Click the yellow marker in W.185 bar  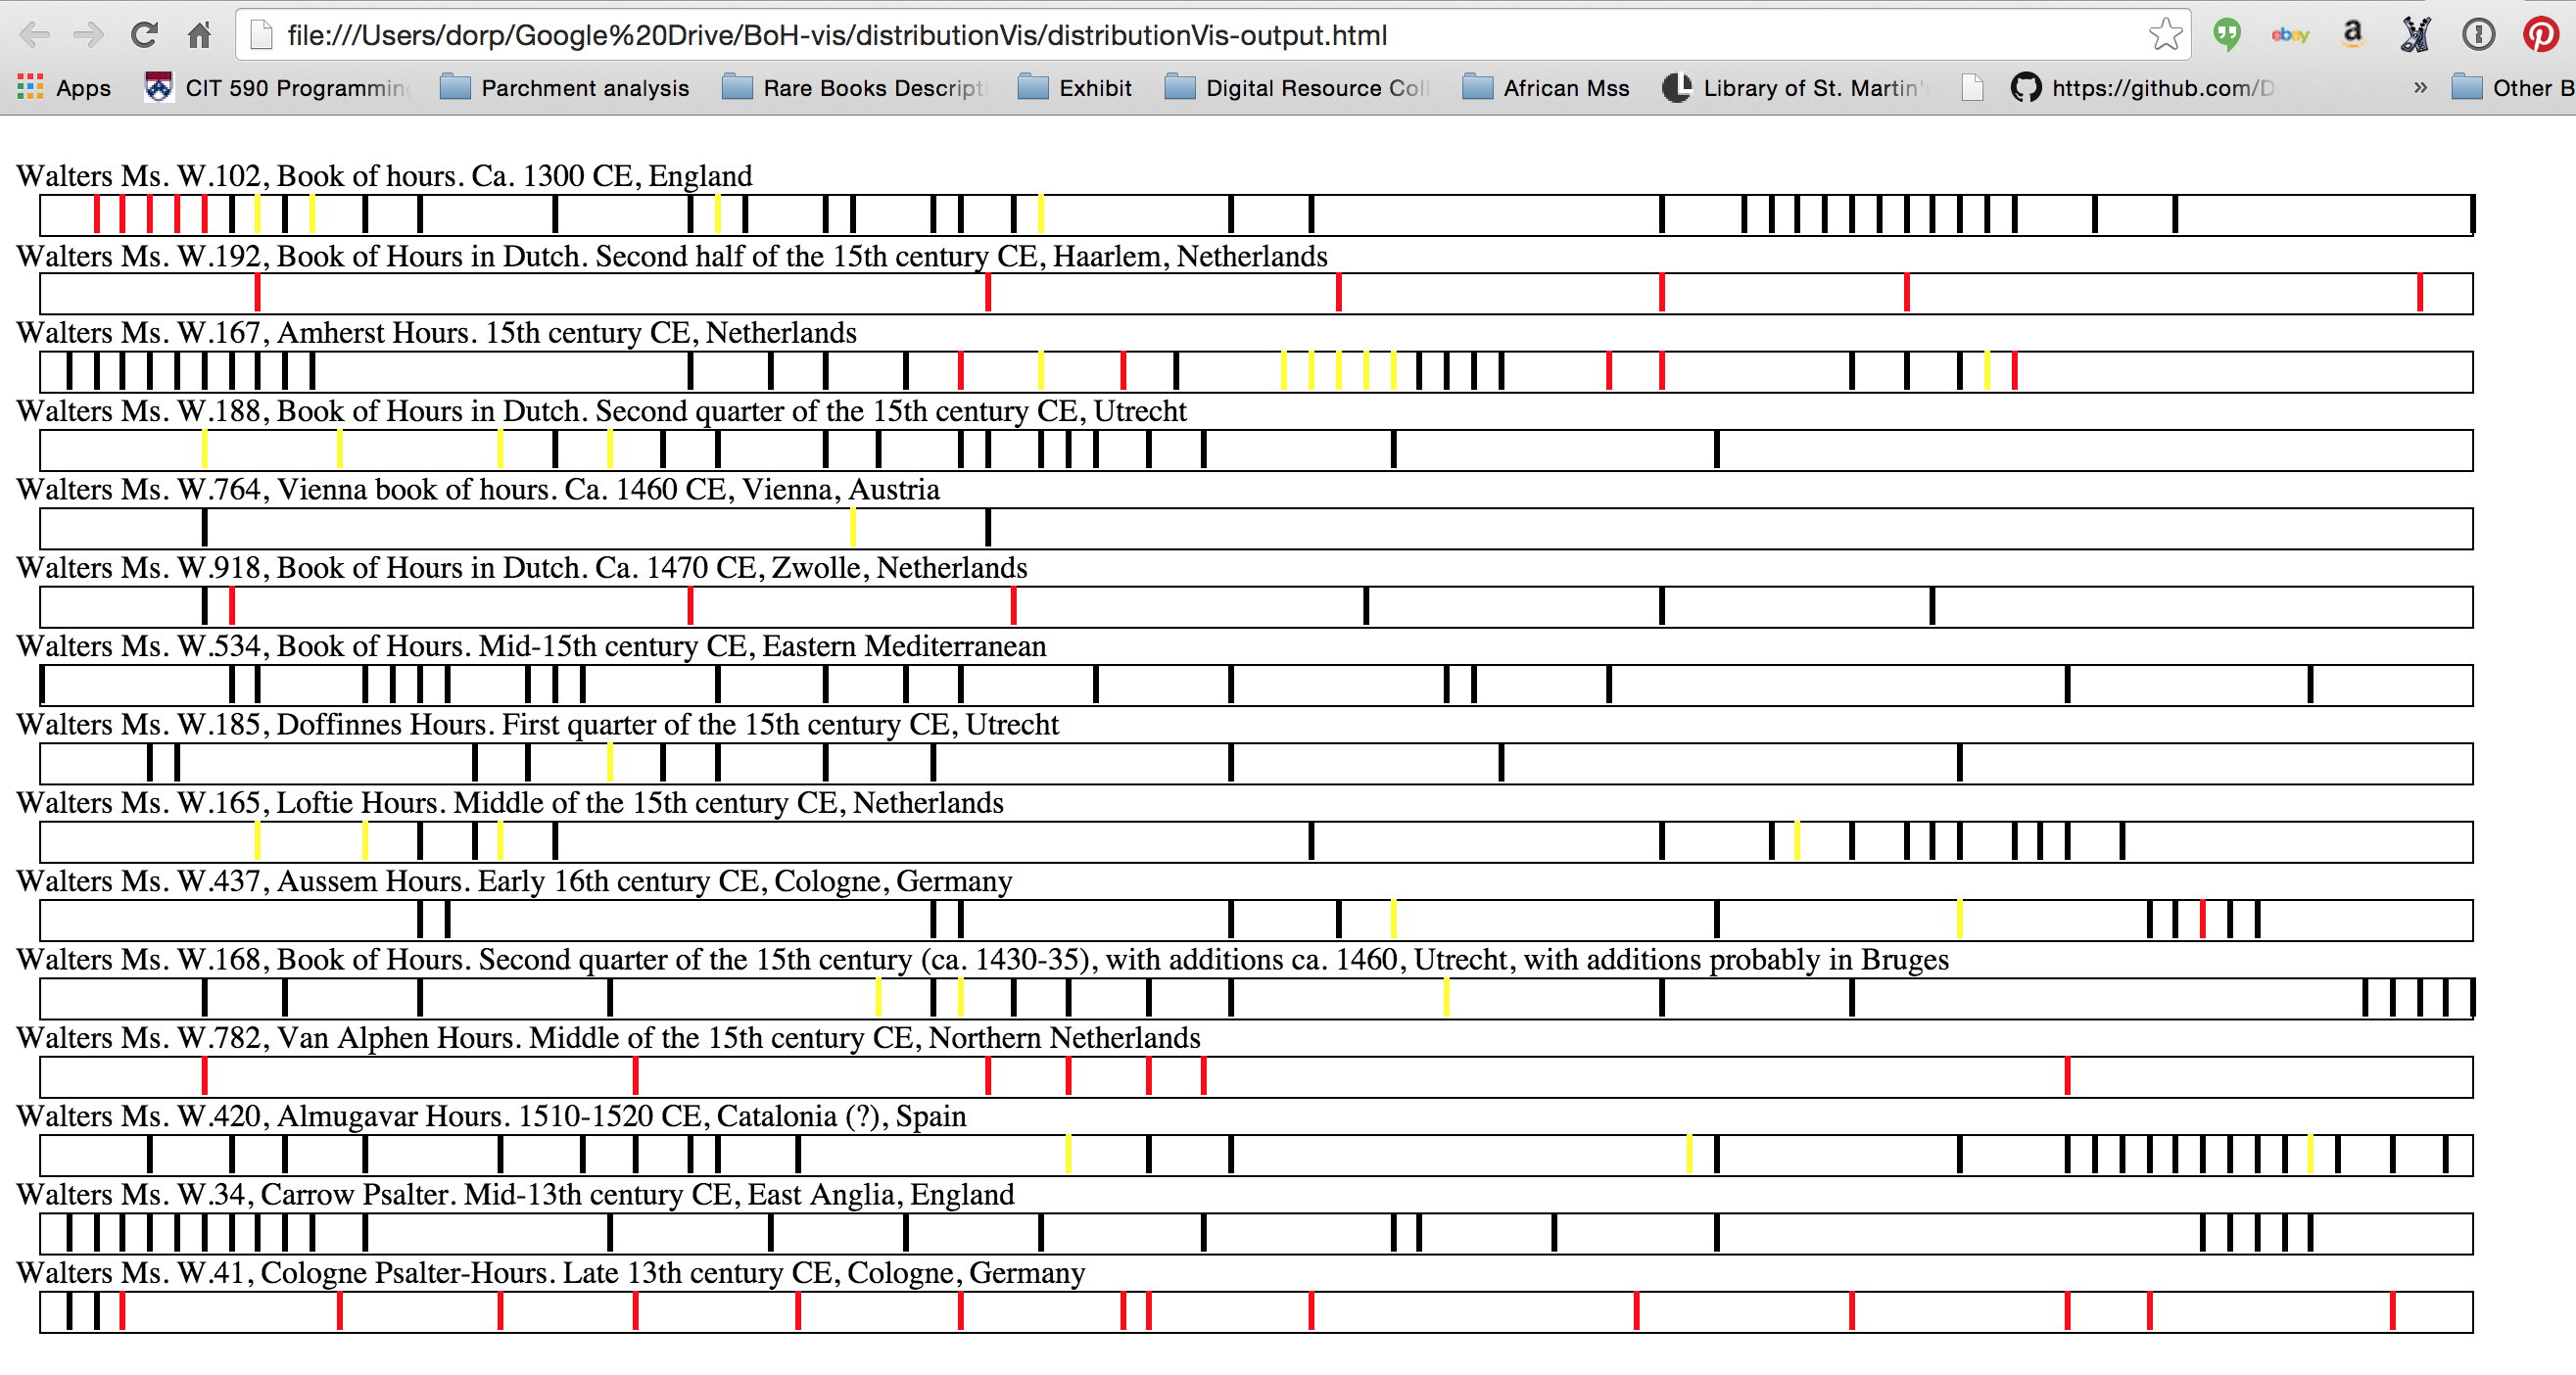click(609, 763)
